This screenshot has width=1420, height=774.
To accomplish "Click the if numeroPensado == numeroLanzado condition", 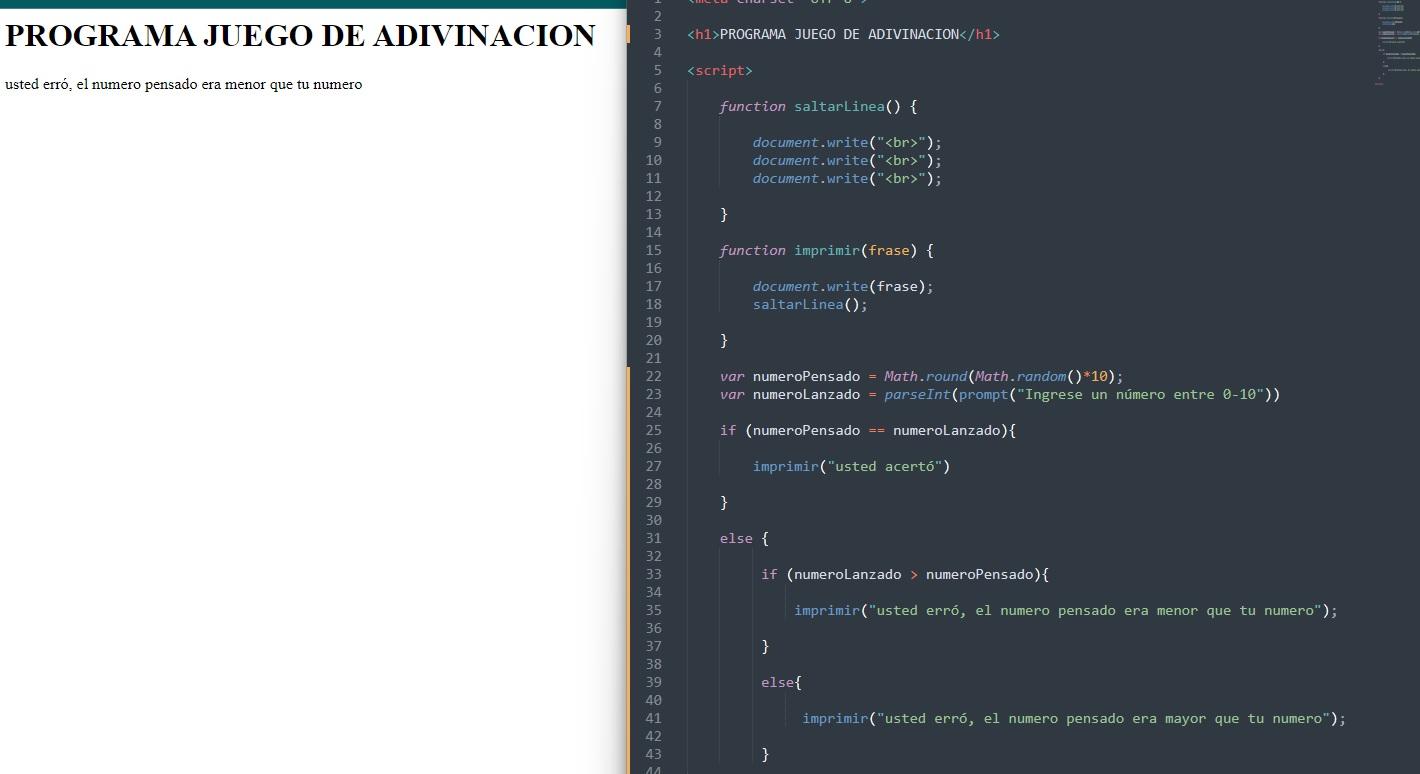I will click(868, 430).
